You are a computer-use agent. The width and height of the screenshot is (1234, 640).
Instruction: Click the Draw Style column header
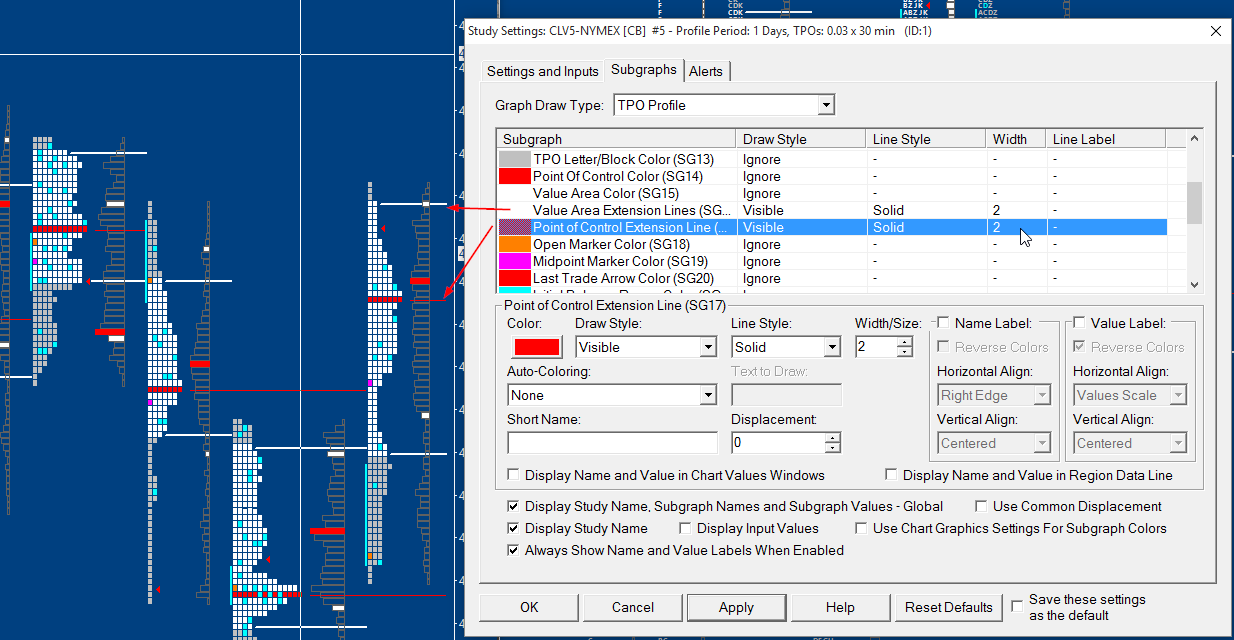pyautogui.click(x=801, y=139)
